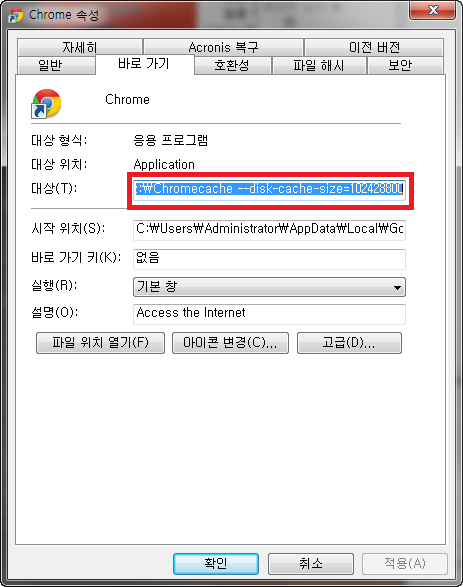Open the 파일 해시 tab
Image resolution: width=463 pixels, height=587 pixels.
pyautogui.click(x=319, y=66)
